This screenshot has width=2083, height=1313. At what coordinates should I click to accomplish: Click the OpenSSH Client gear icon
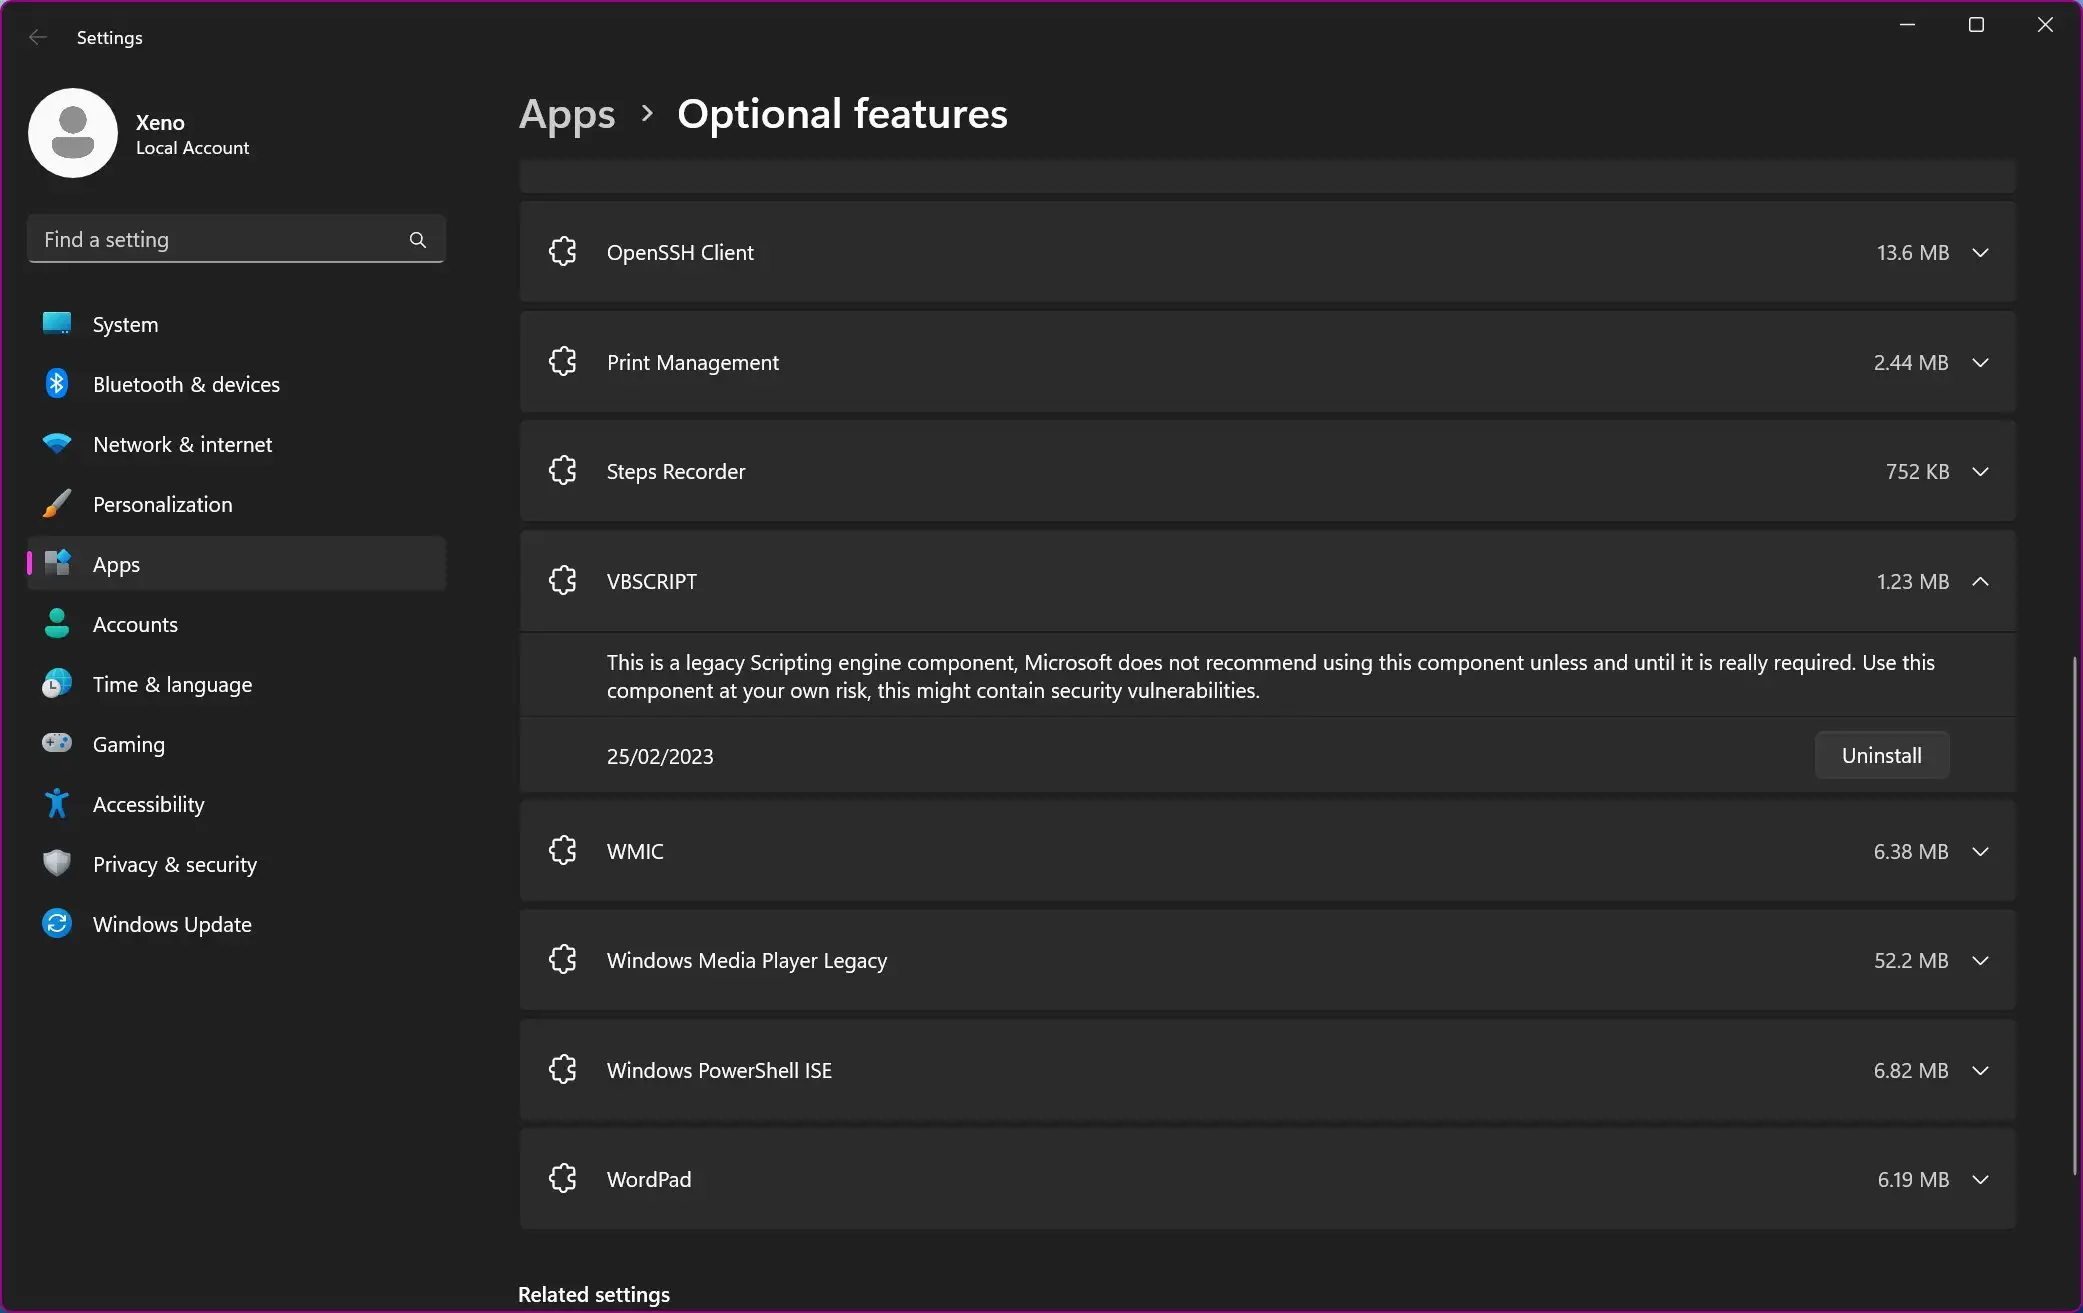[563, 251]
